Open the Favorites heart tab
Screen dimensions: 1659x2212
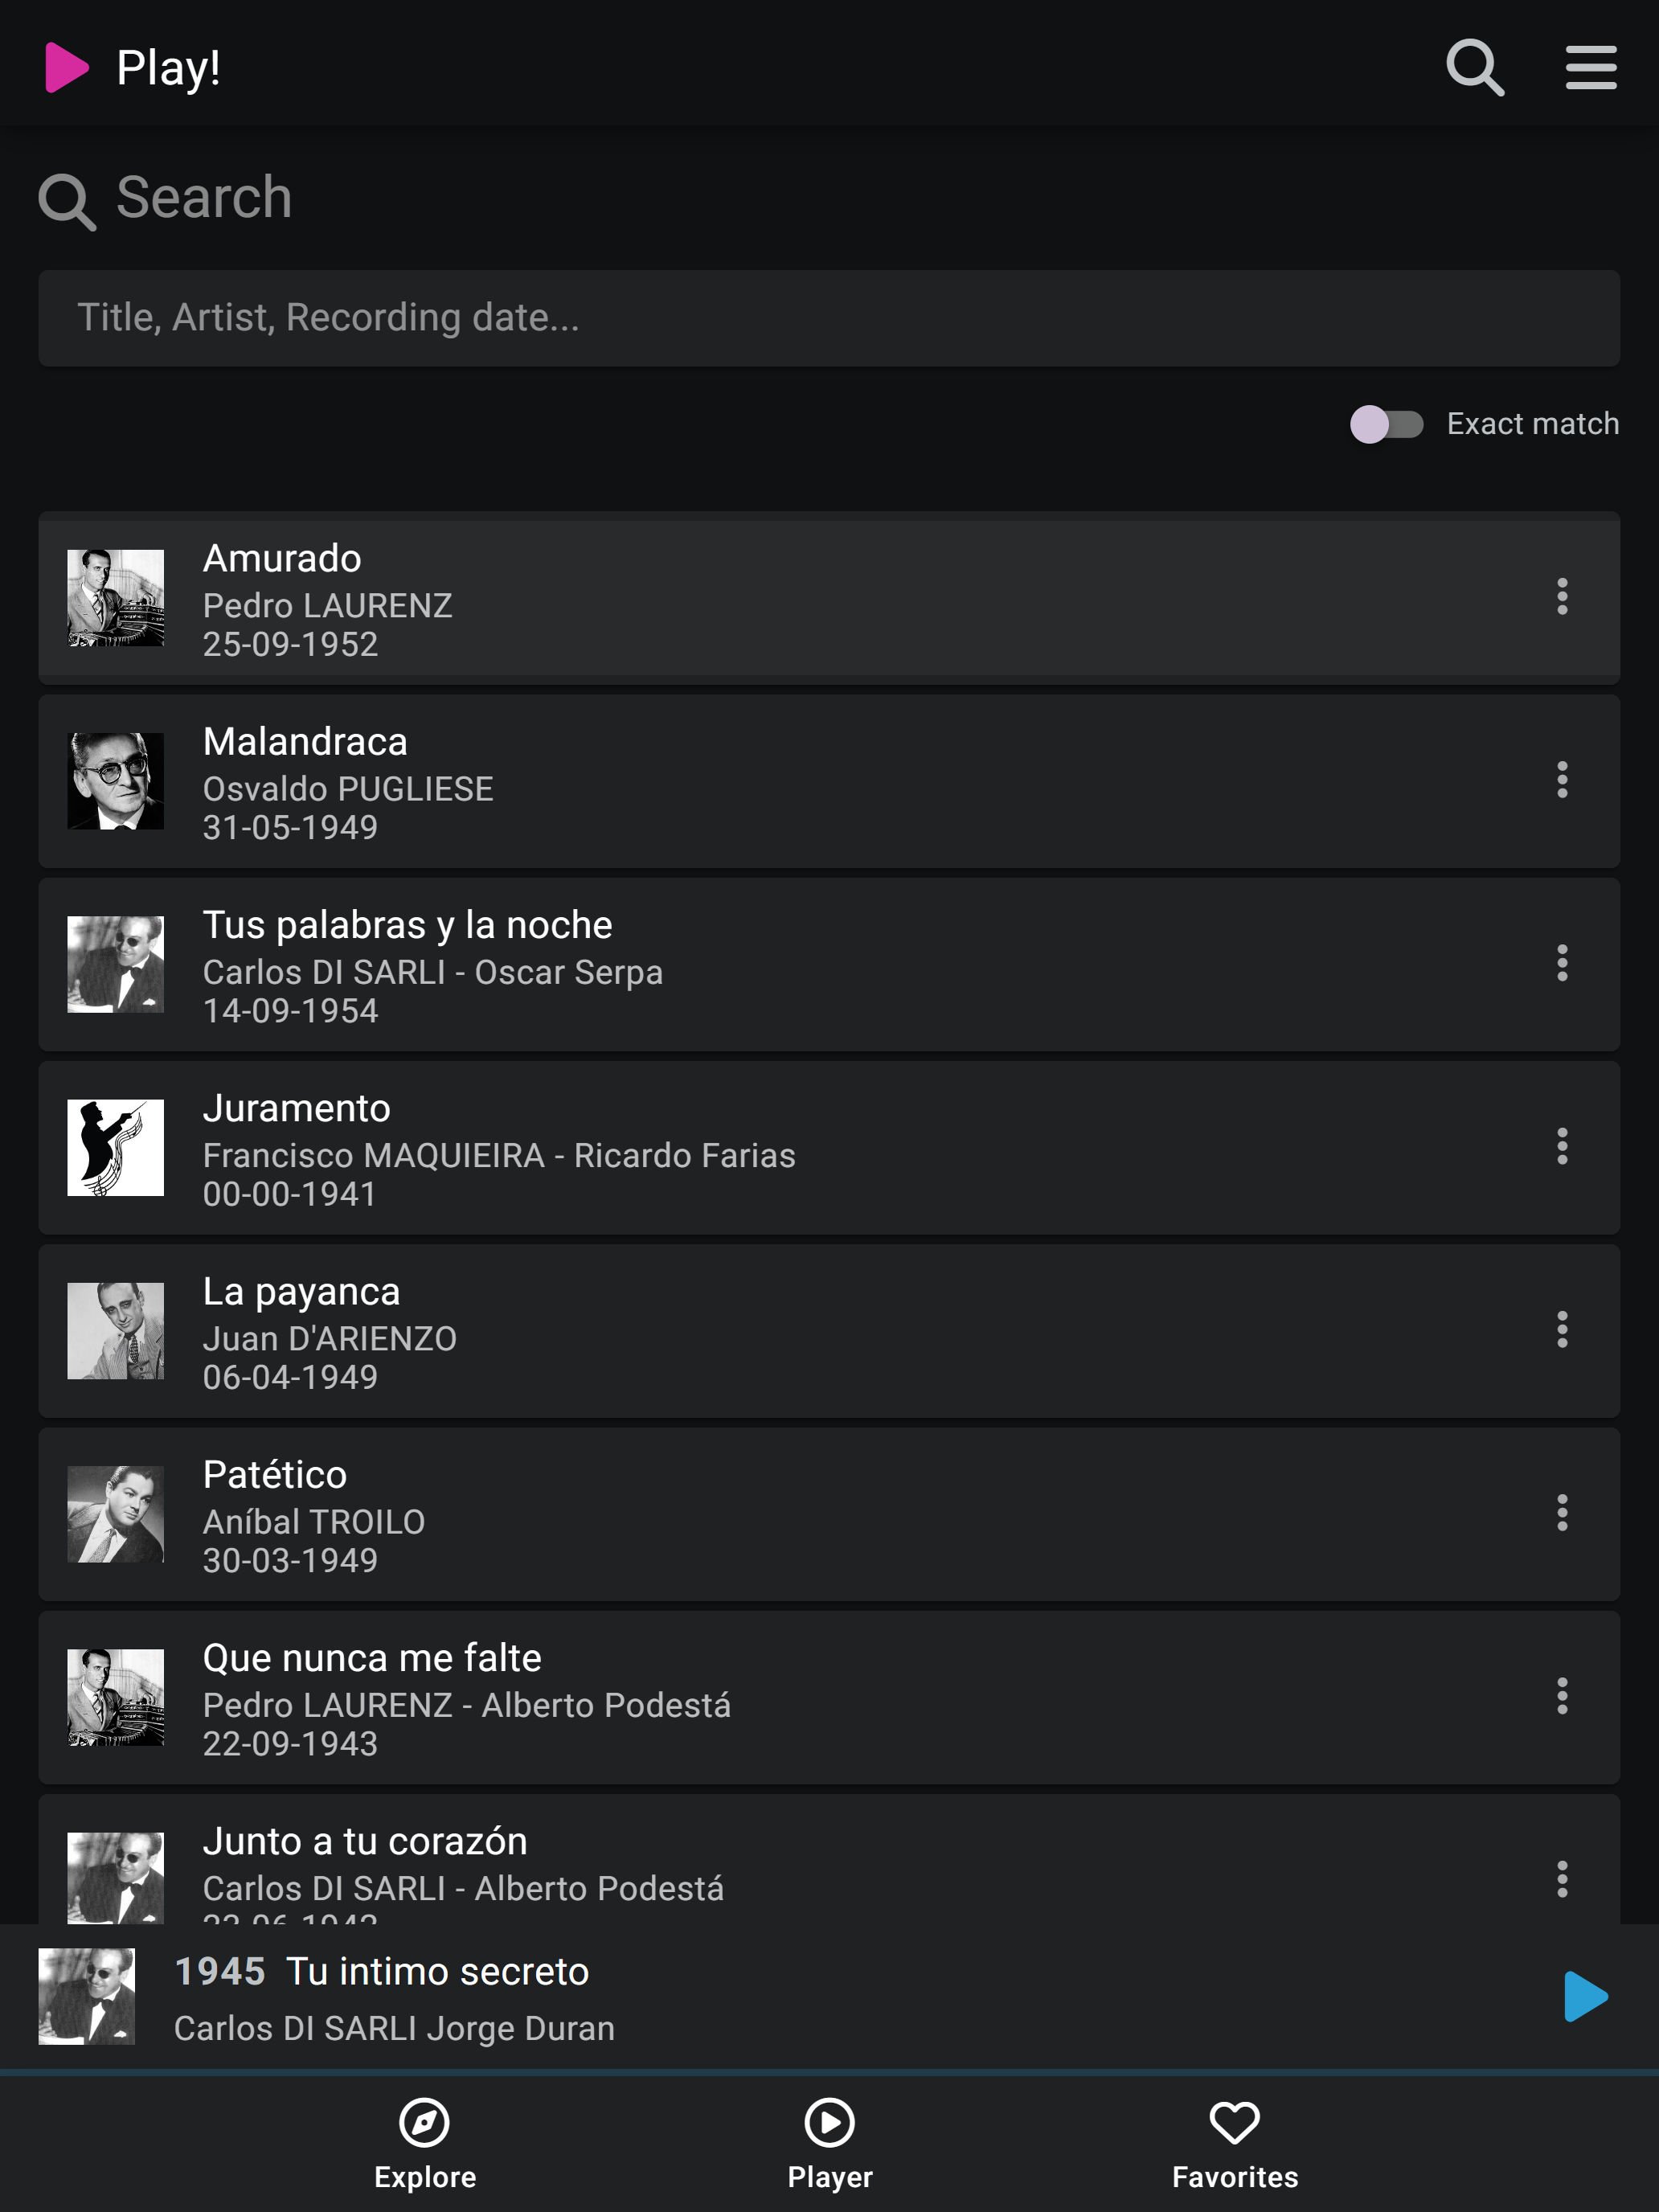click(1235, 2143)
